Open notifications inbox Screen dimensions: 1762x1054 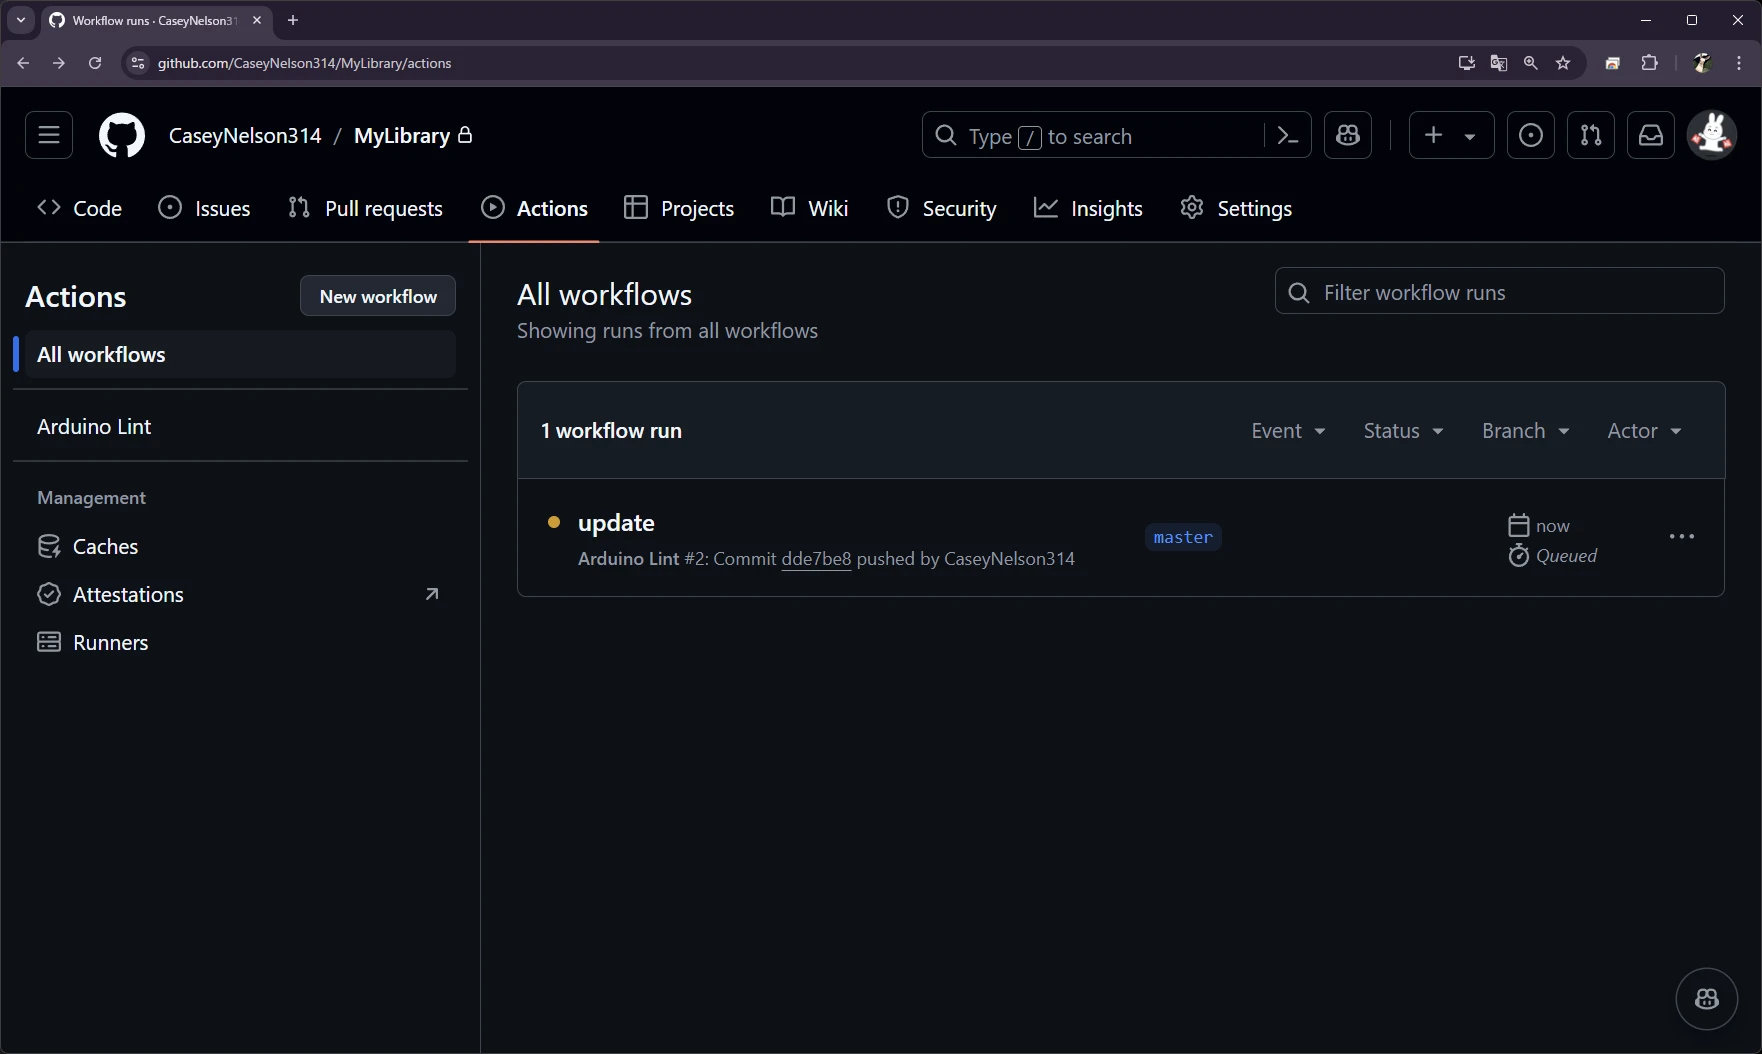(x=1651, y=135)
